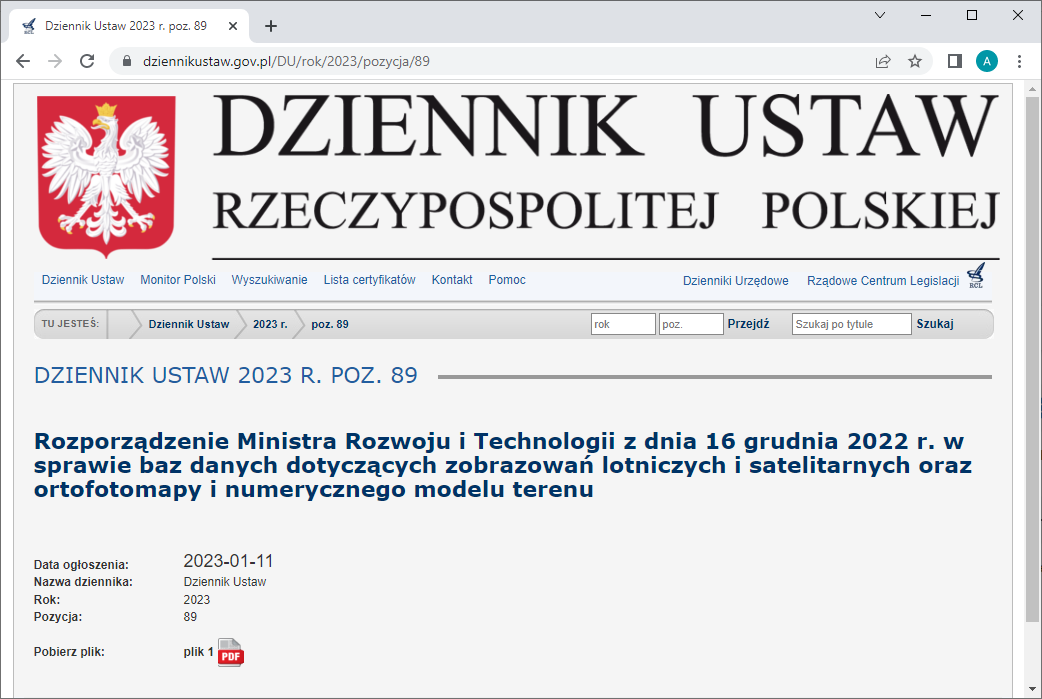Click the side panel icon next to profile
Viewport: 1042px width, 699px height.
coord(952,61)
